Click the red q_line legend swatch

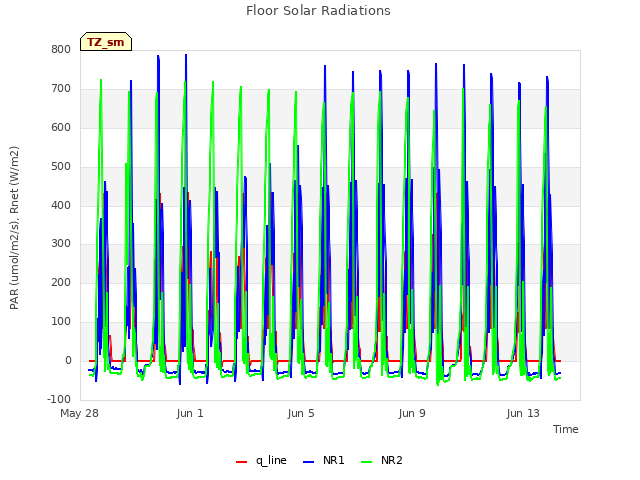(242, 462)
